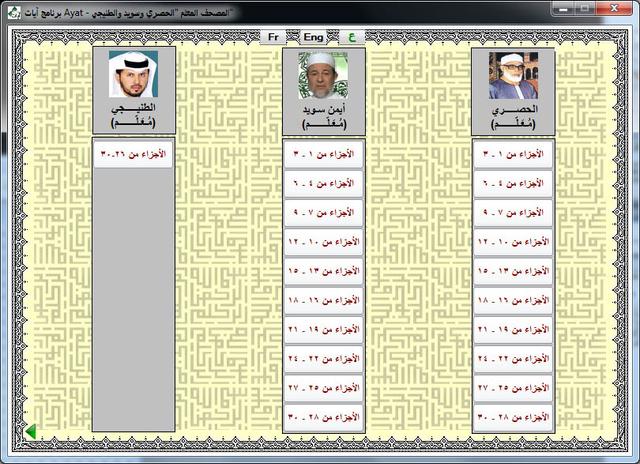Switch interface language to French (Fr)
Image resolution: width=640 pixels, height=464 pixels.
(x=273, y=37)
